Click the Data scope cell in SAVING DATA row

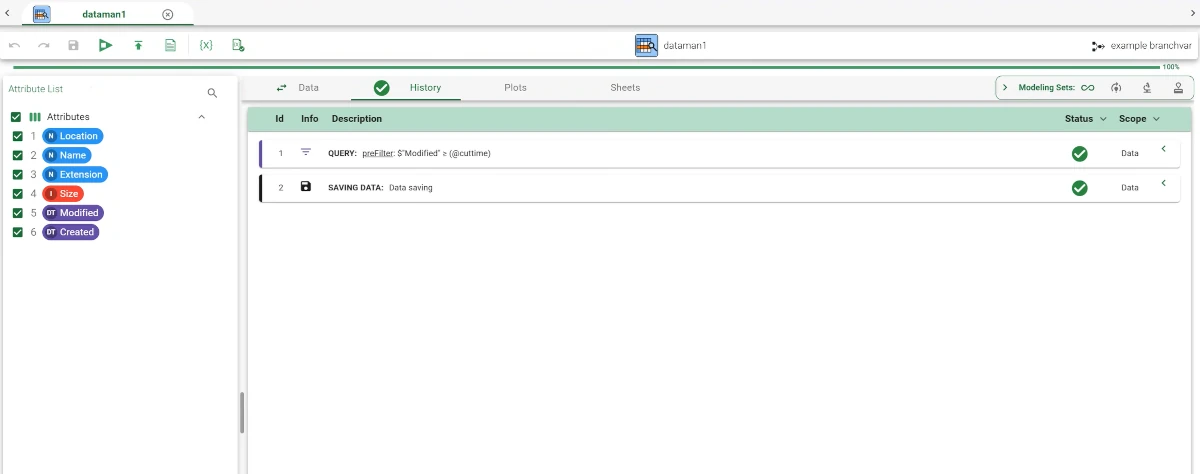tap(1130, 188)
